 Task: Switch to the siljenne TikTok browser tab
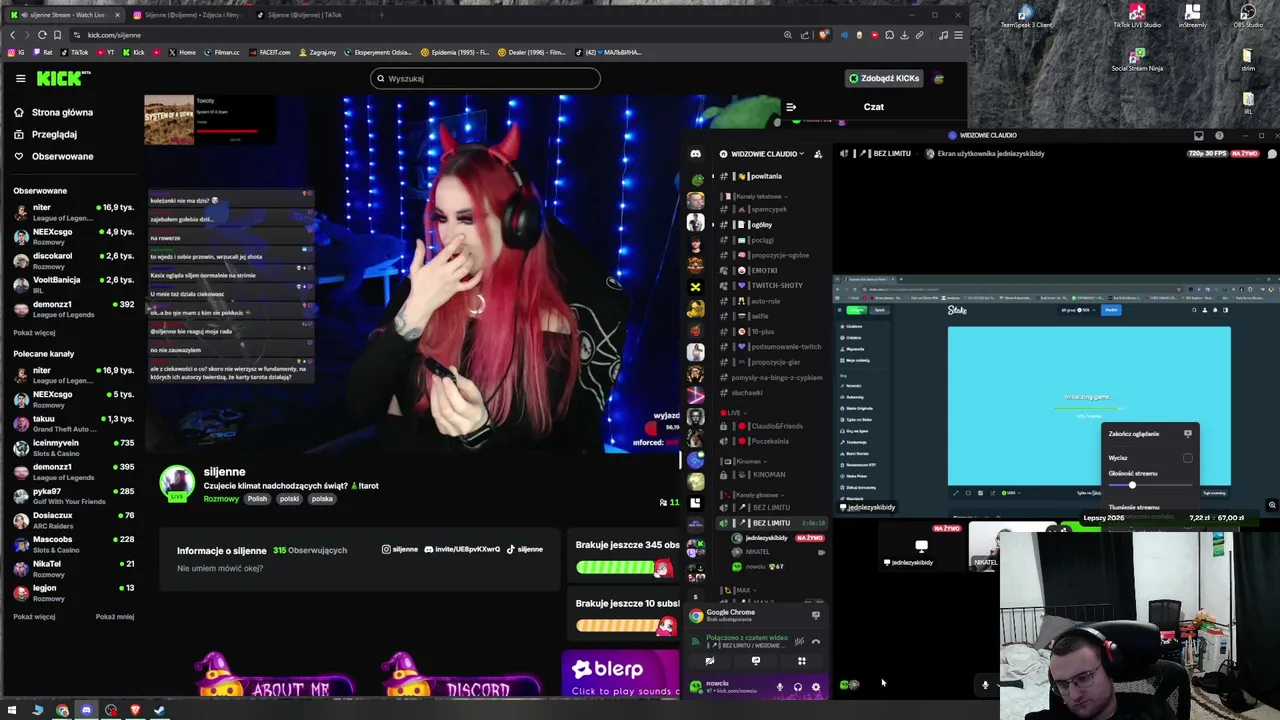click(305, 15)
